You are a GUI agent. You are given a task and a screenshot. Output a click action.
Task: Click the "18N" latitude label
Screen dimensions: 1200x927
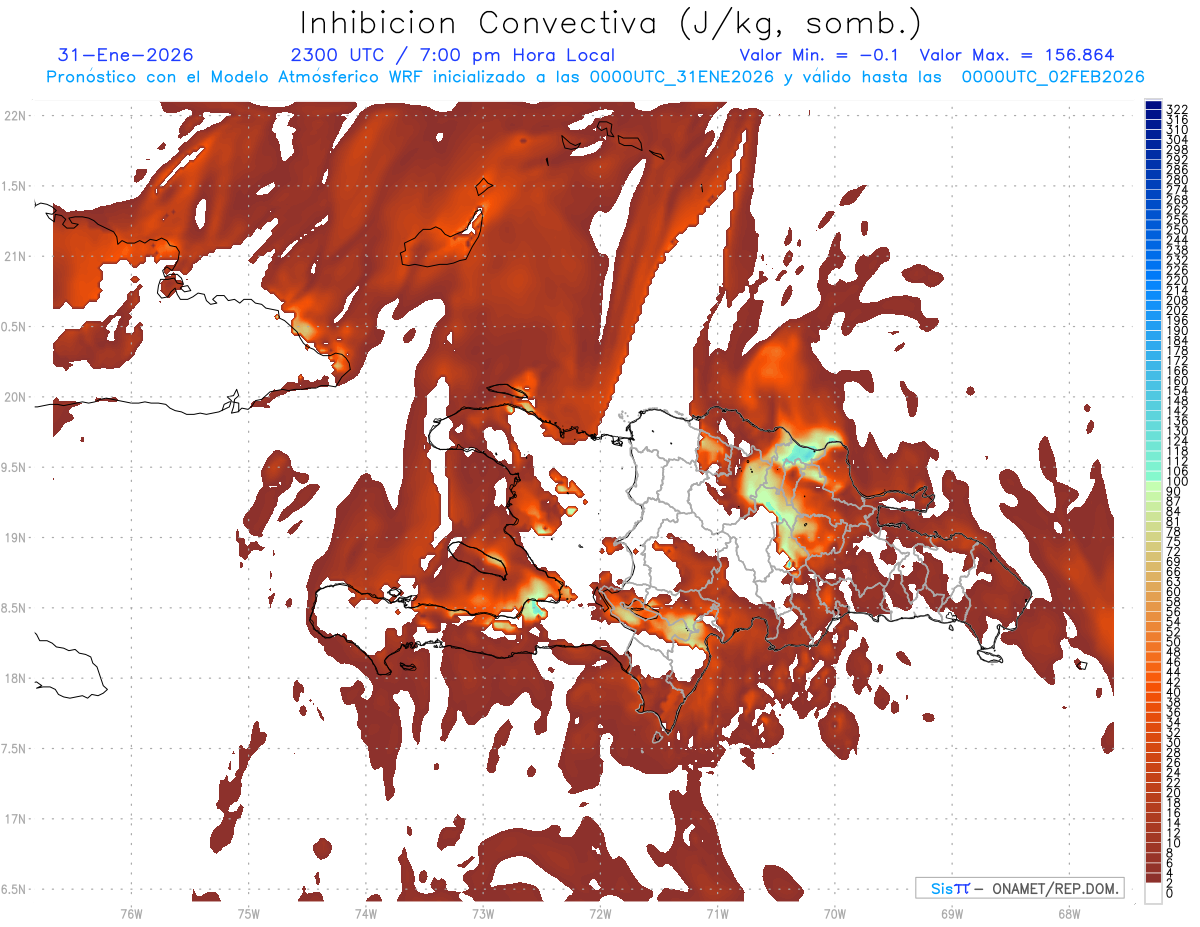click(15, 678)
